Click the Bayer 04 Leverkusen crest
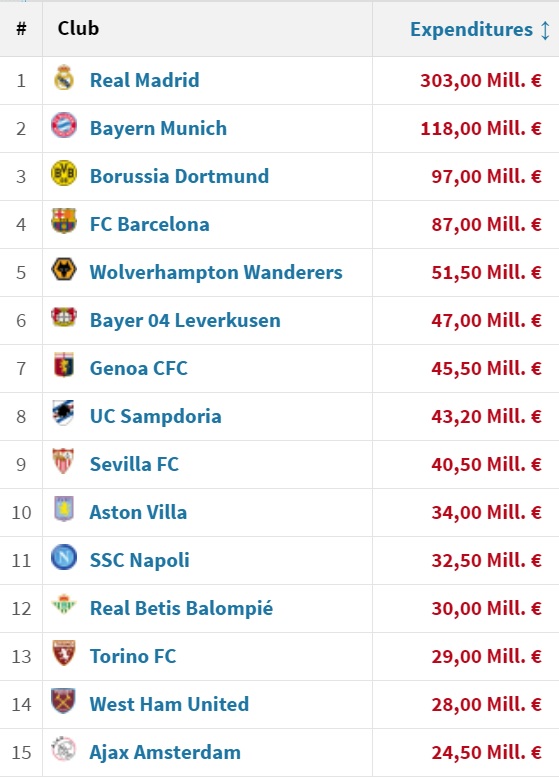This screenshot has height=777, width=559. [x=64, y=317]
